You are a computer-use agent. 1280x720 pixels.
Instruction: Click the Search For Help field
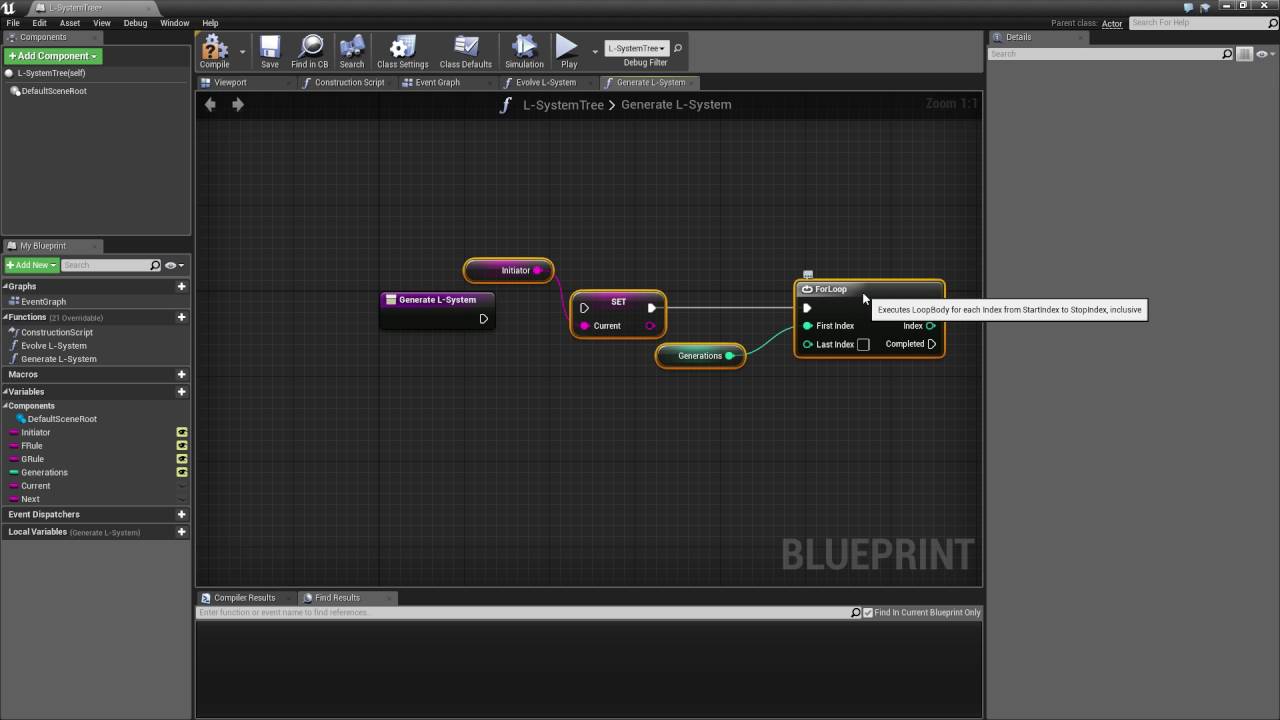click(1202, 22)
